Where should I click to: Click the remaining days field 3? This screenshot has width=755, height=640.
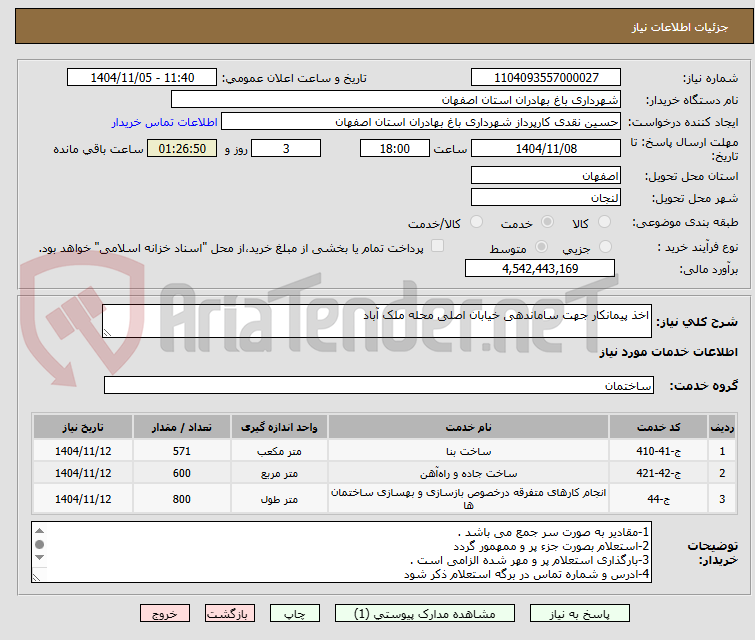[286, 148]
